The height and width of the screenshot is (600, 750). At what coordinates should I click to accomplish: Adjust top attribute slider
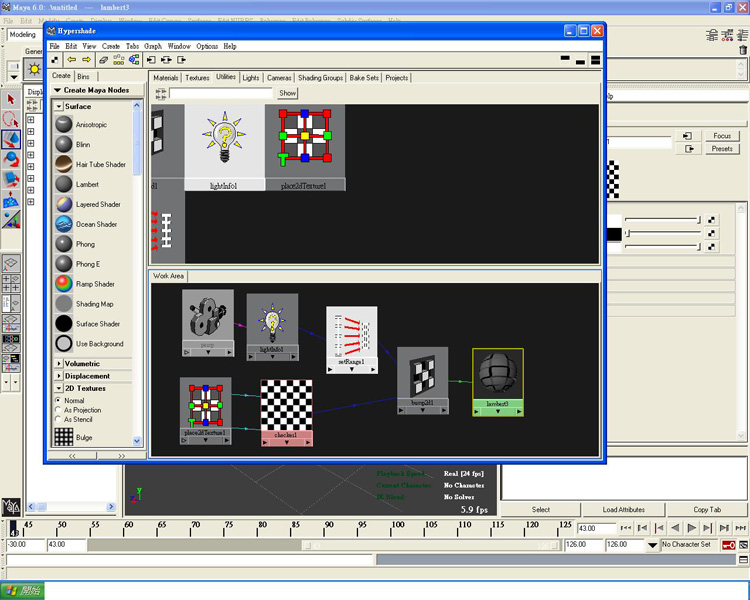[662, 220]
